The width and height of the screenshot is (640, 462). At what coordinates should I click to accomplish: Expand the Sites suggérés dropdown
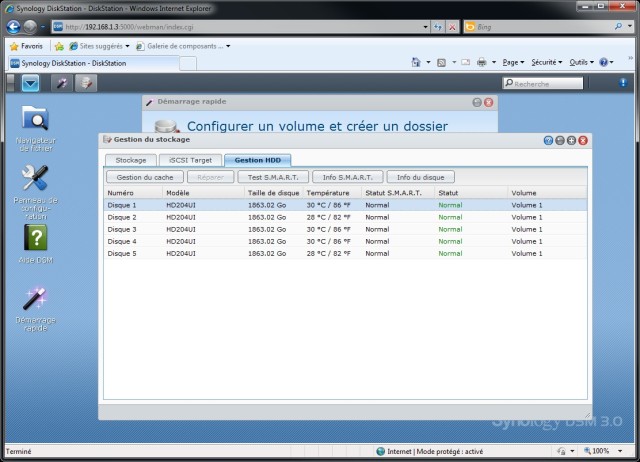128,46
